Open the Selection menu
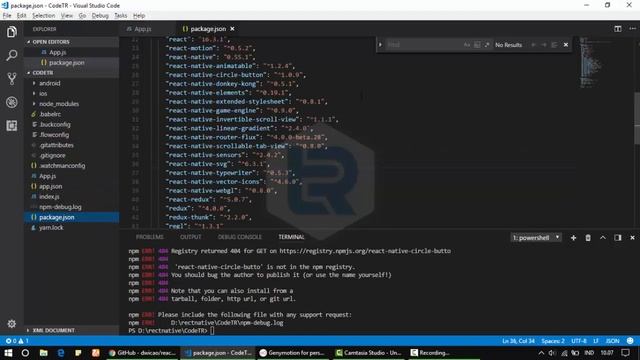Image resolution: width=640 pixels, height=360 pixels. click(x=43, y=16)
